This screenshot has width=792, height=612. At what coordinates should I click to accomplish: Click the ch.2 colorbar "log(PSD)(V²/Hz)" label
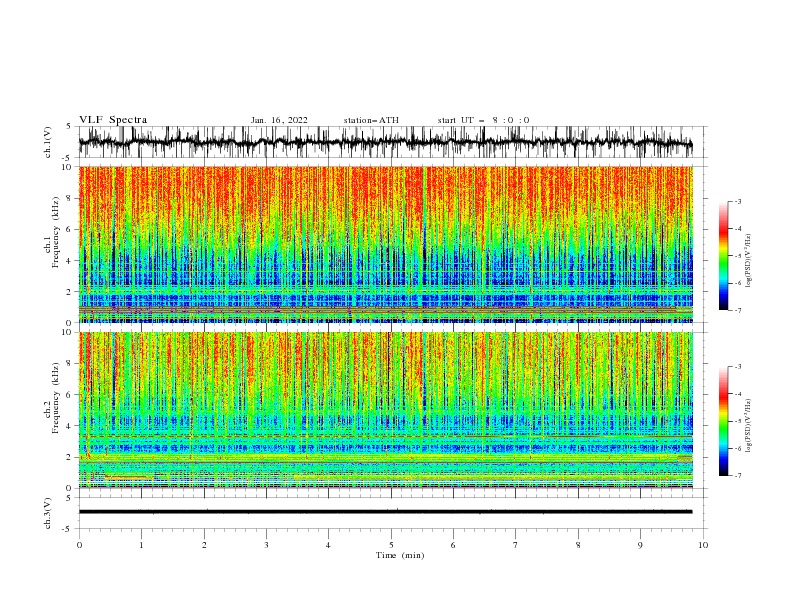pos(749,426)
